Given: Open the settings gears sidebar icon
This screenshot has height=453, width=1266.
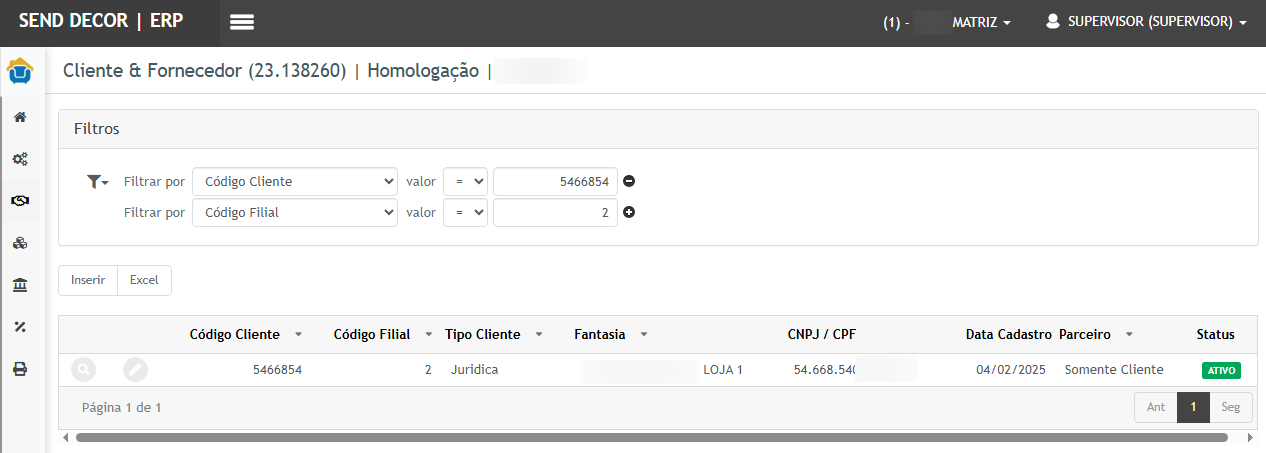Looking at the screenshot, I should (x=20, y=158).
